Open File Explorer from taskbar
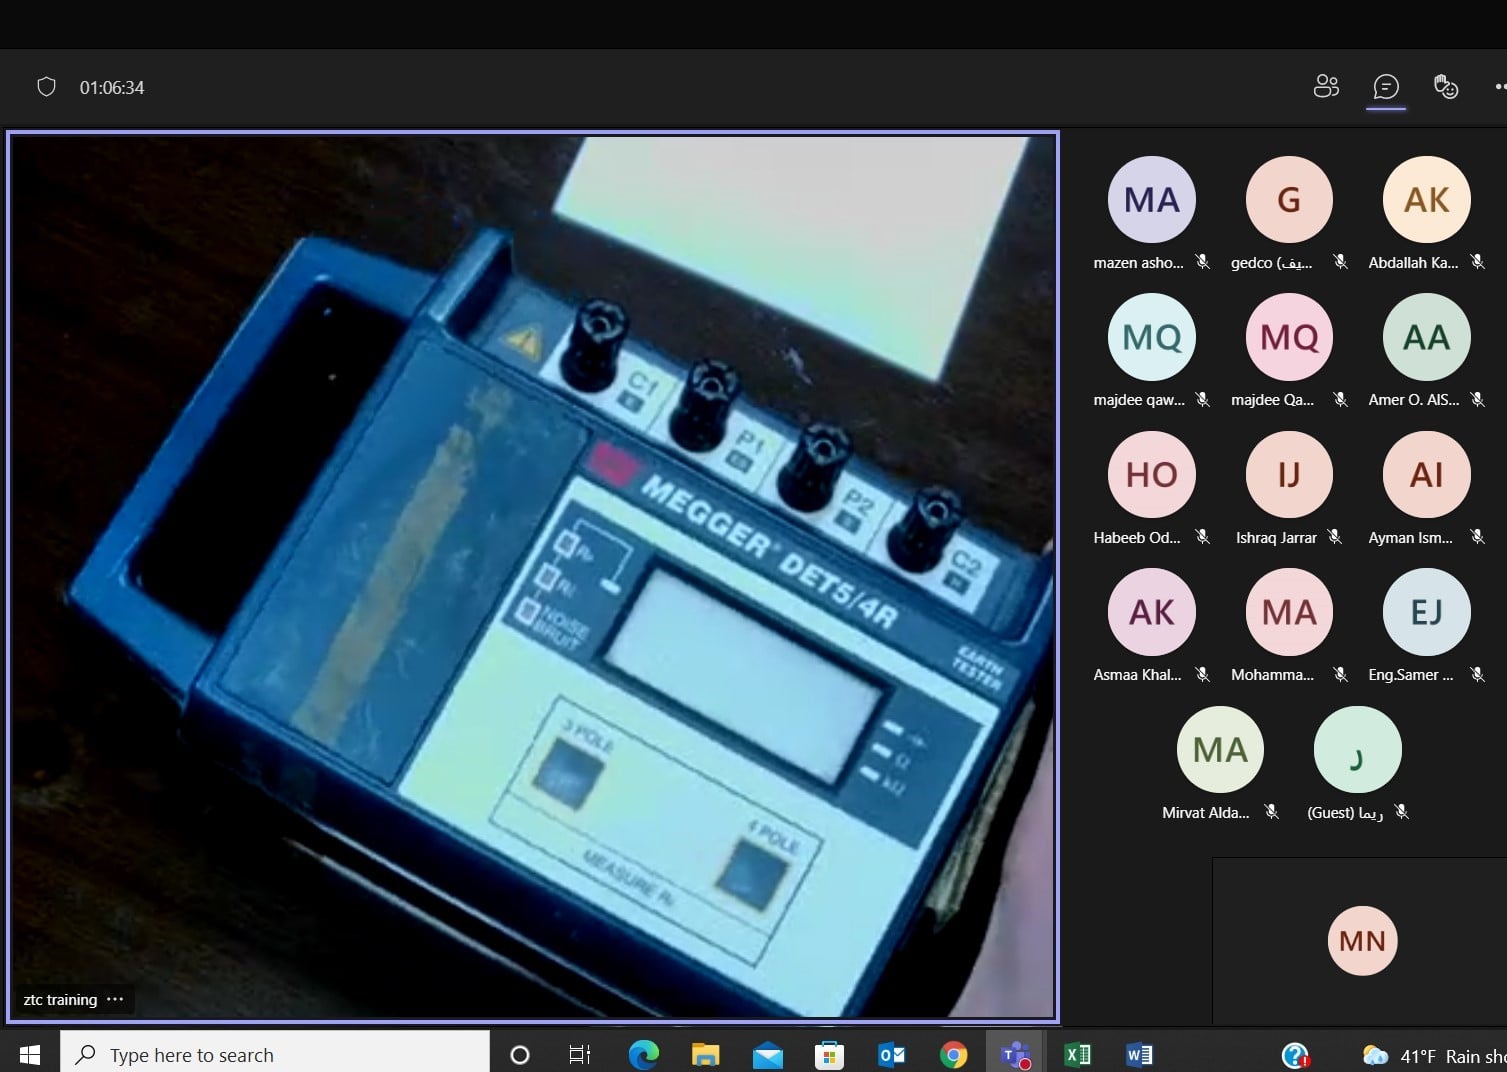Image resolution: width=1507 pixels, height=1072 pixels. 705,1054
